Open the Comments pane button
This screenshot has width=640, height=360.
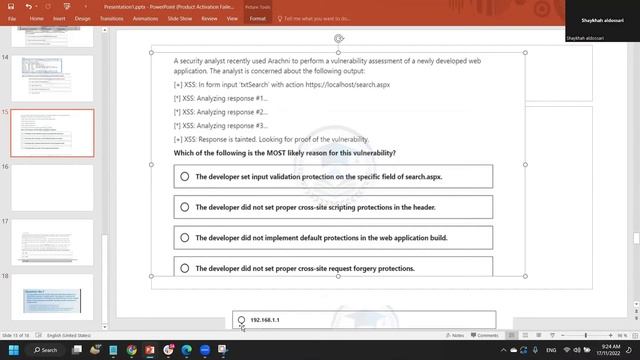(x=484, y=335)
